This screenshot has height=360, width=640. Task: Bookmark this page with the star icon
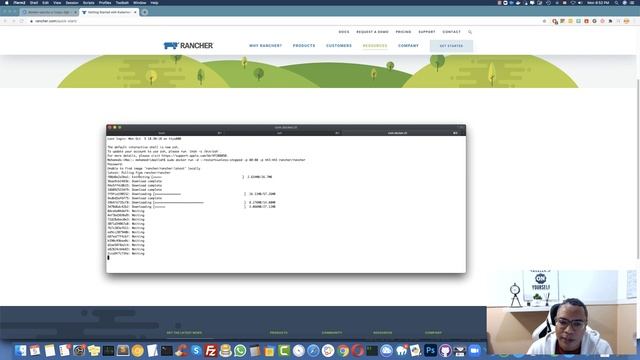pos(544,21)
